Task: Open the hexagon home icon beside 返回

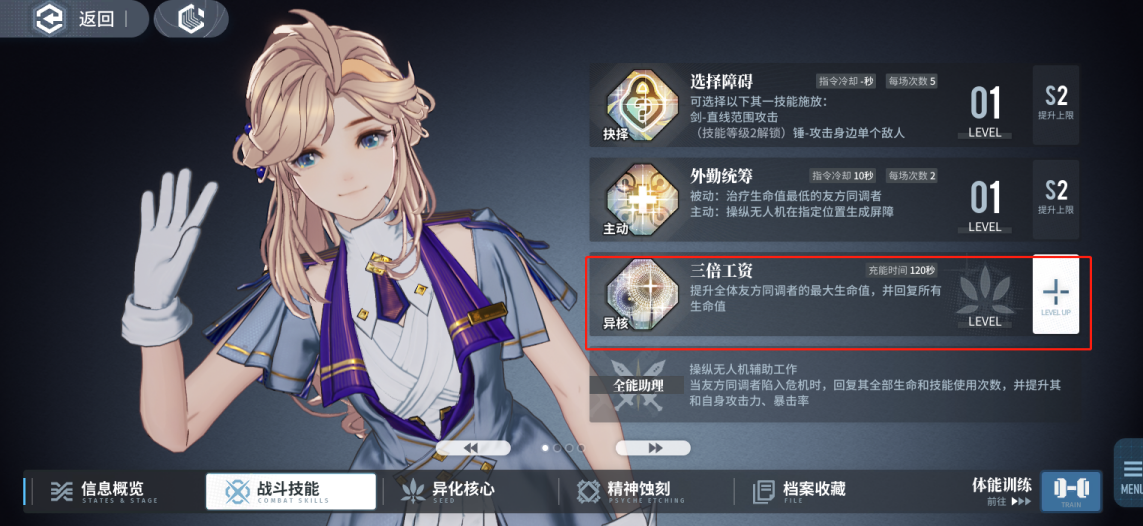Action: click(x=192, y=19)
